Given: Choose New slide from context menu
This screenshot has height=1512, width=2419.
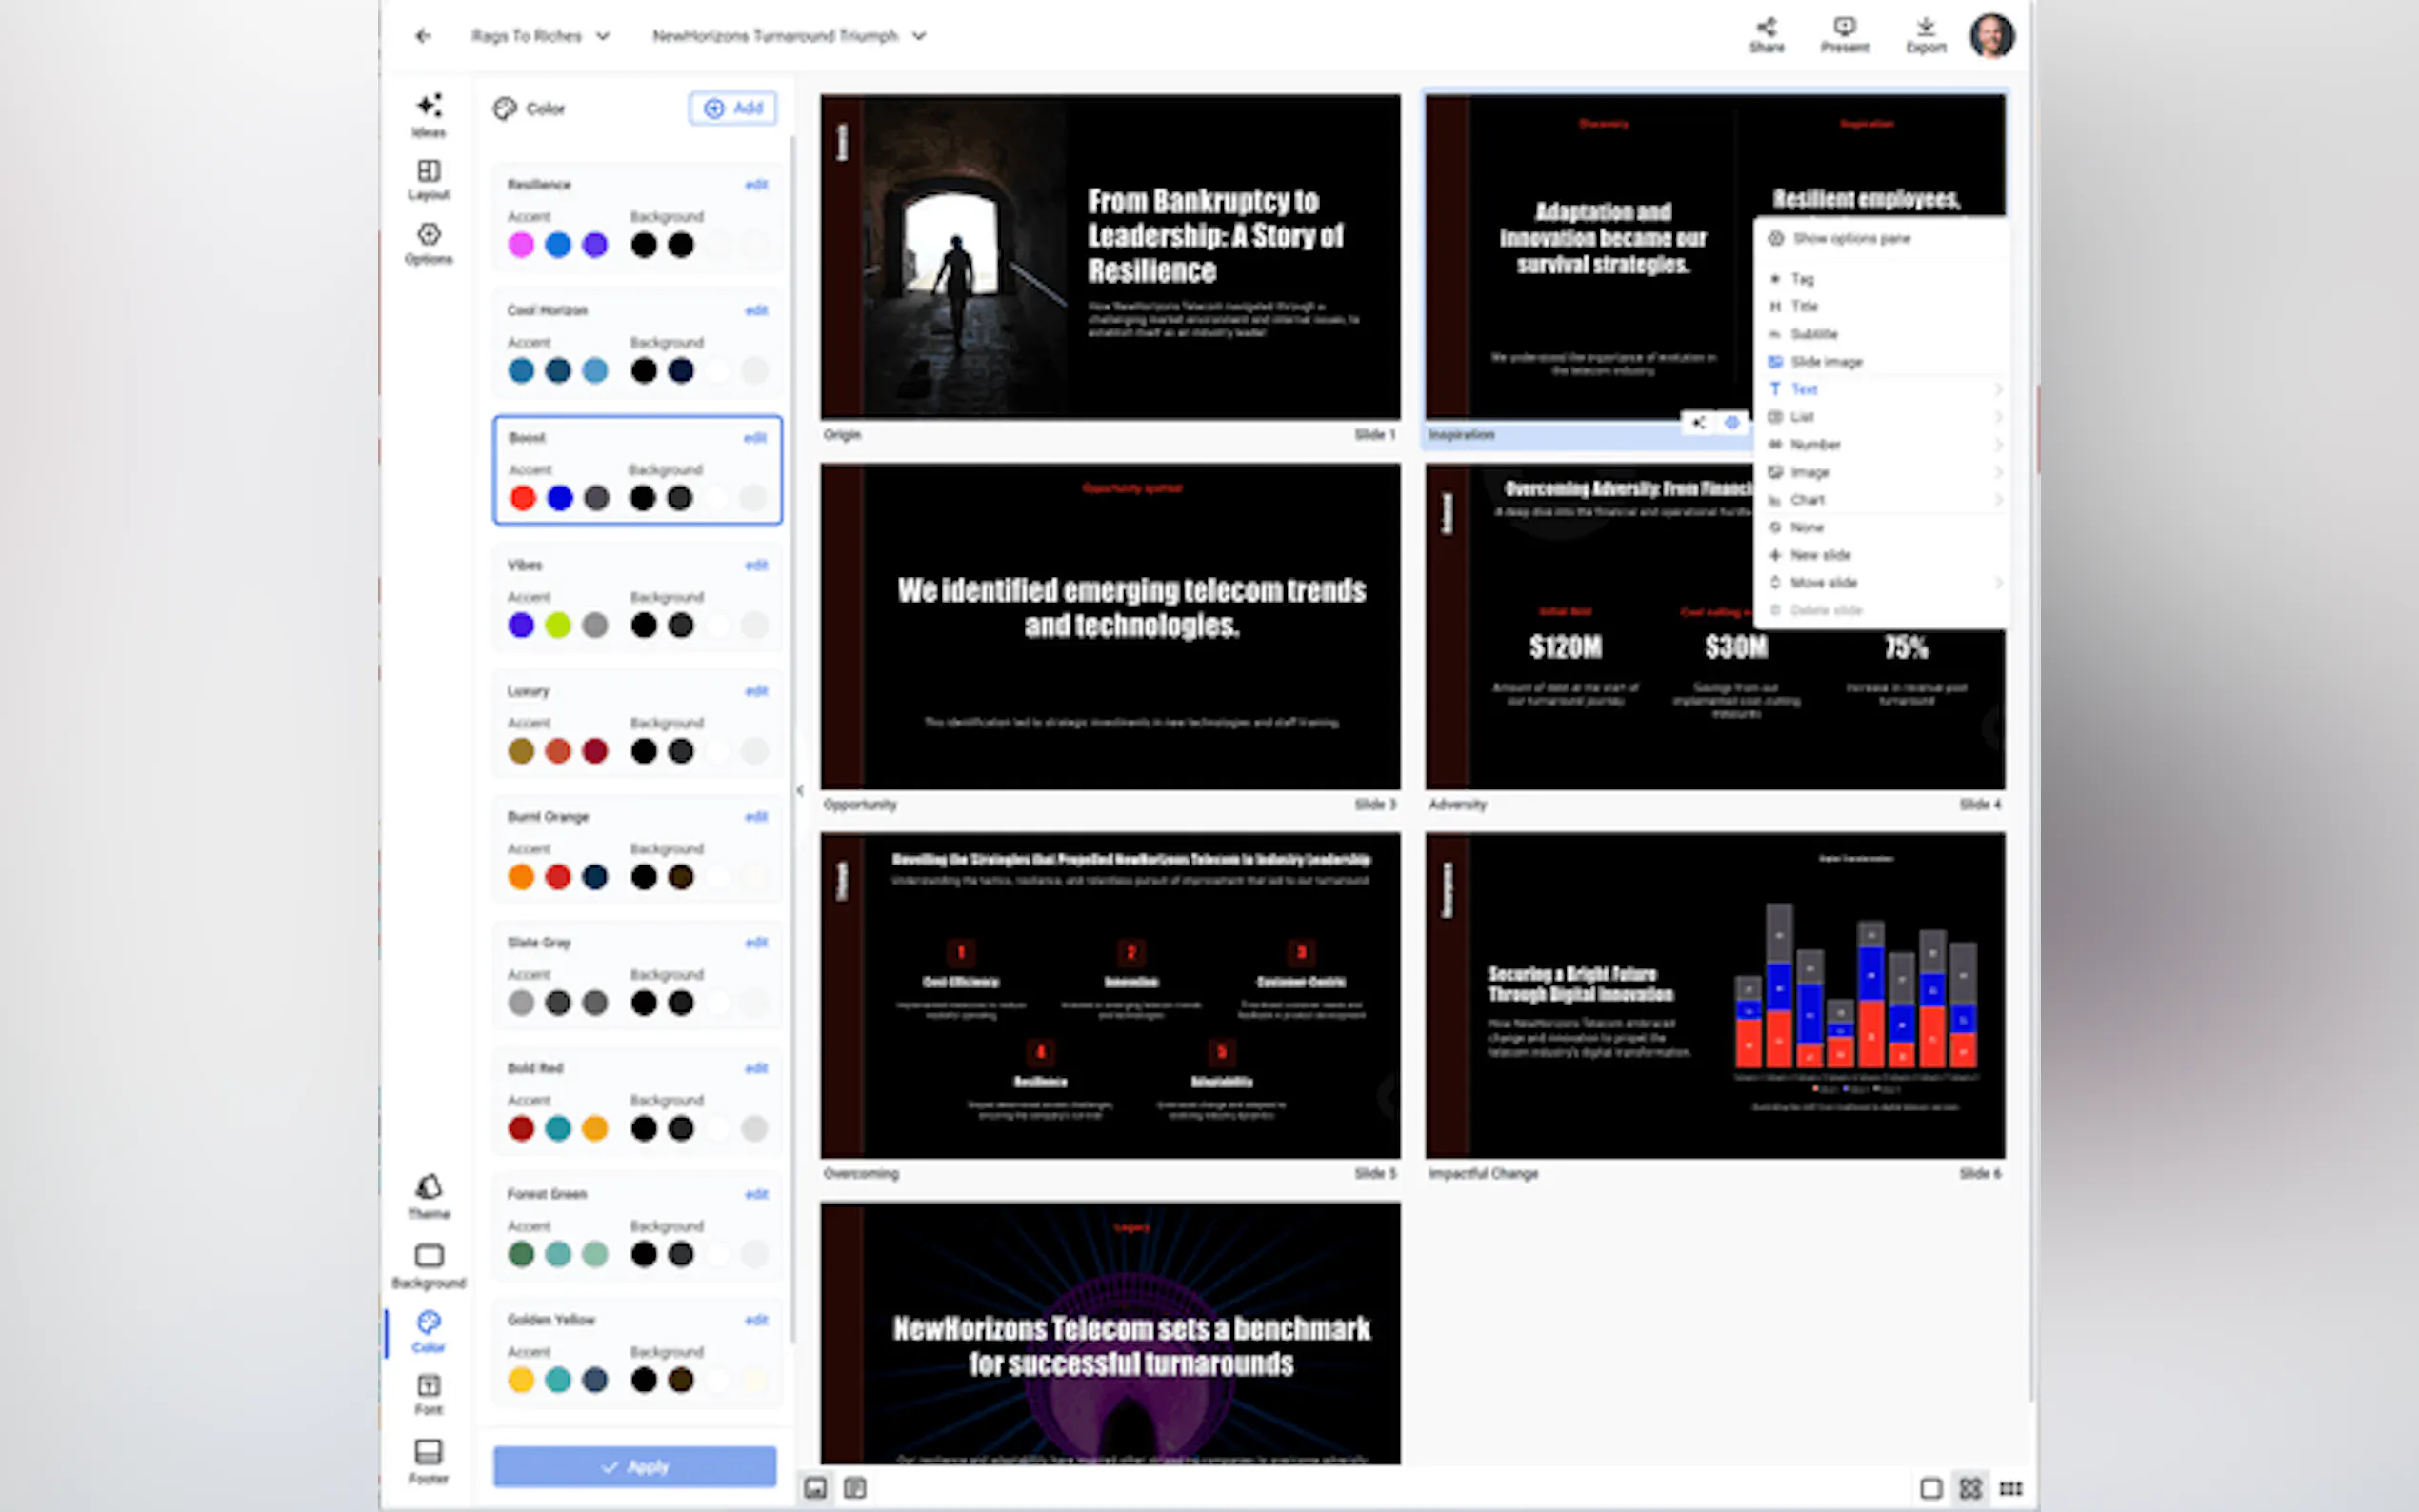Looking at the screenshot, I should (1820, 555).
